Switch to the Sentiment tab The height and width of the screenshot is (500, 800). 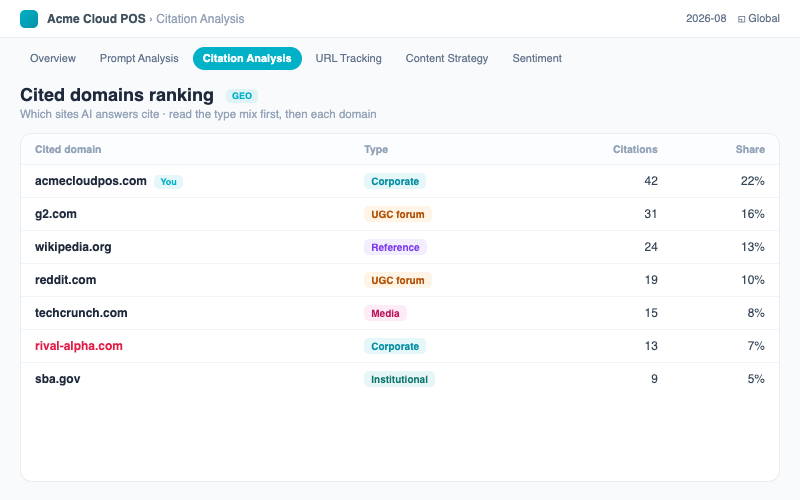[x=537, y=58]
